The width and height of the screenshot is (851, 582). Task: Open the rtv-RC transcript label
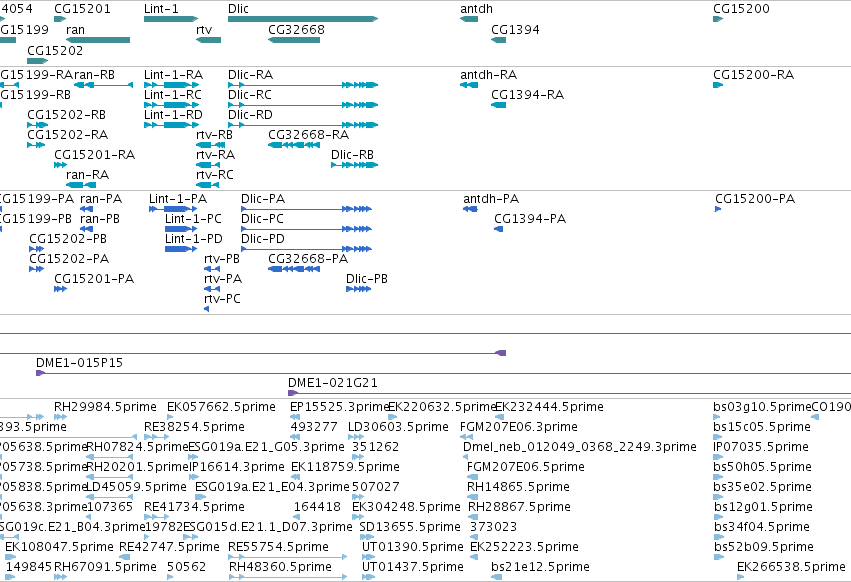coord(215,175)
